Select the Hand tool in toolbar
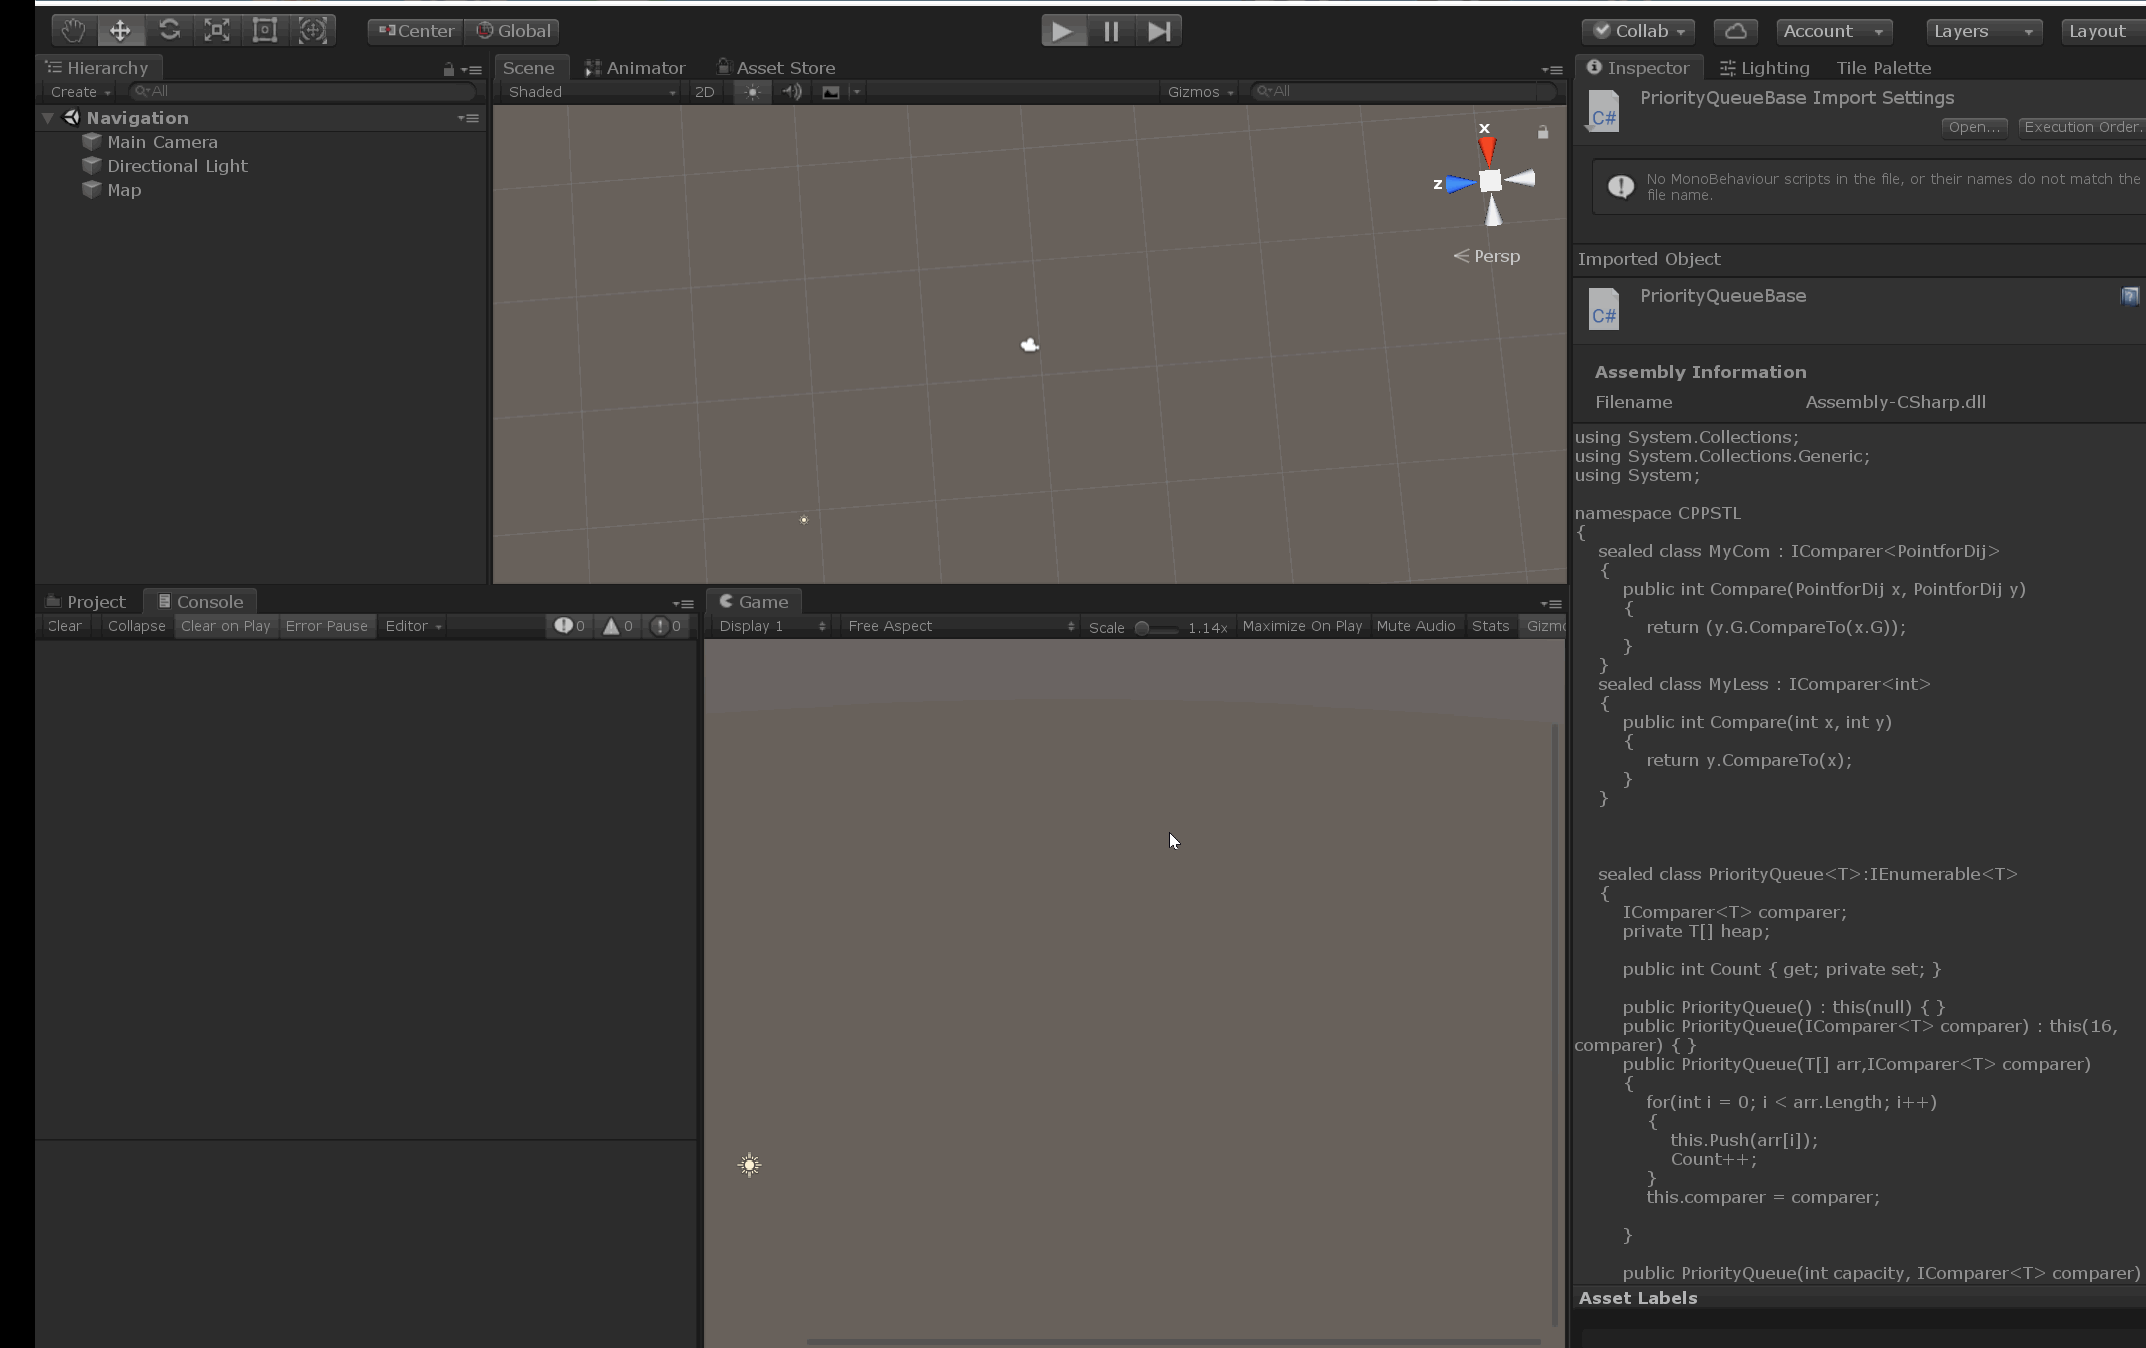 [x=73, y=31]
